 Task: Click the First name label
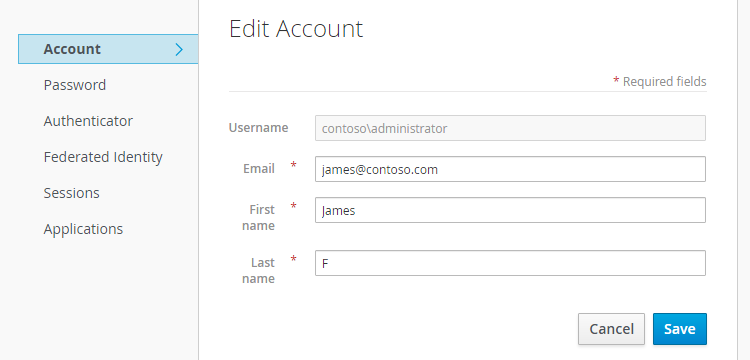point(258,218)
